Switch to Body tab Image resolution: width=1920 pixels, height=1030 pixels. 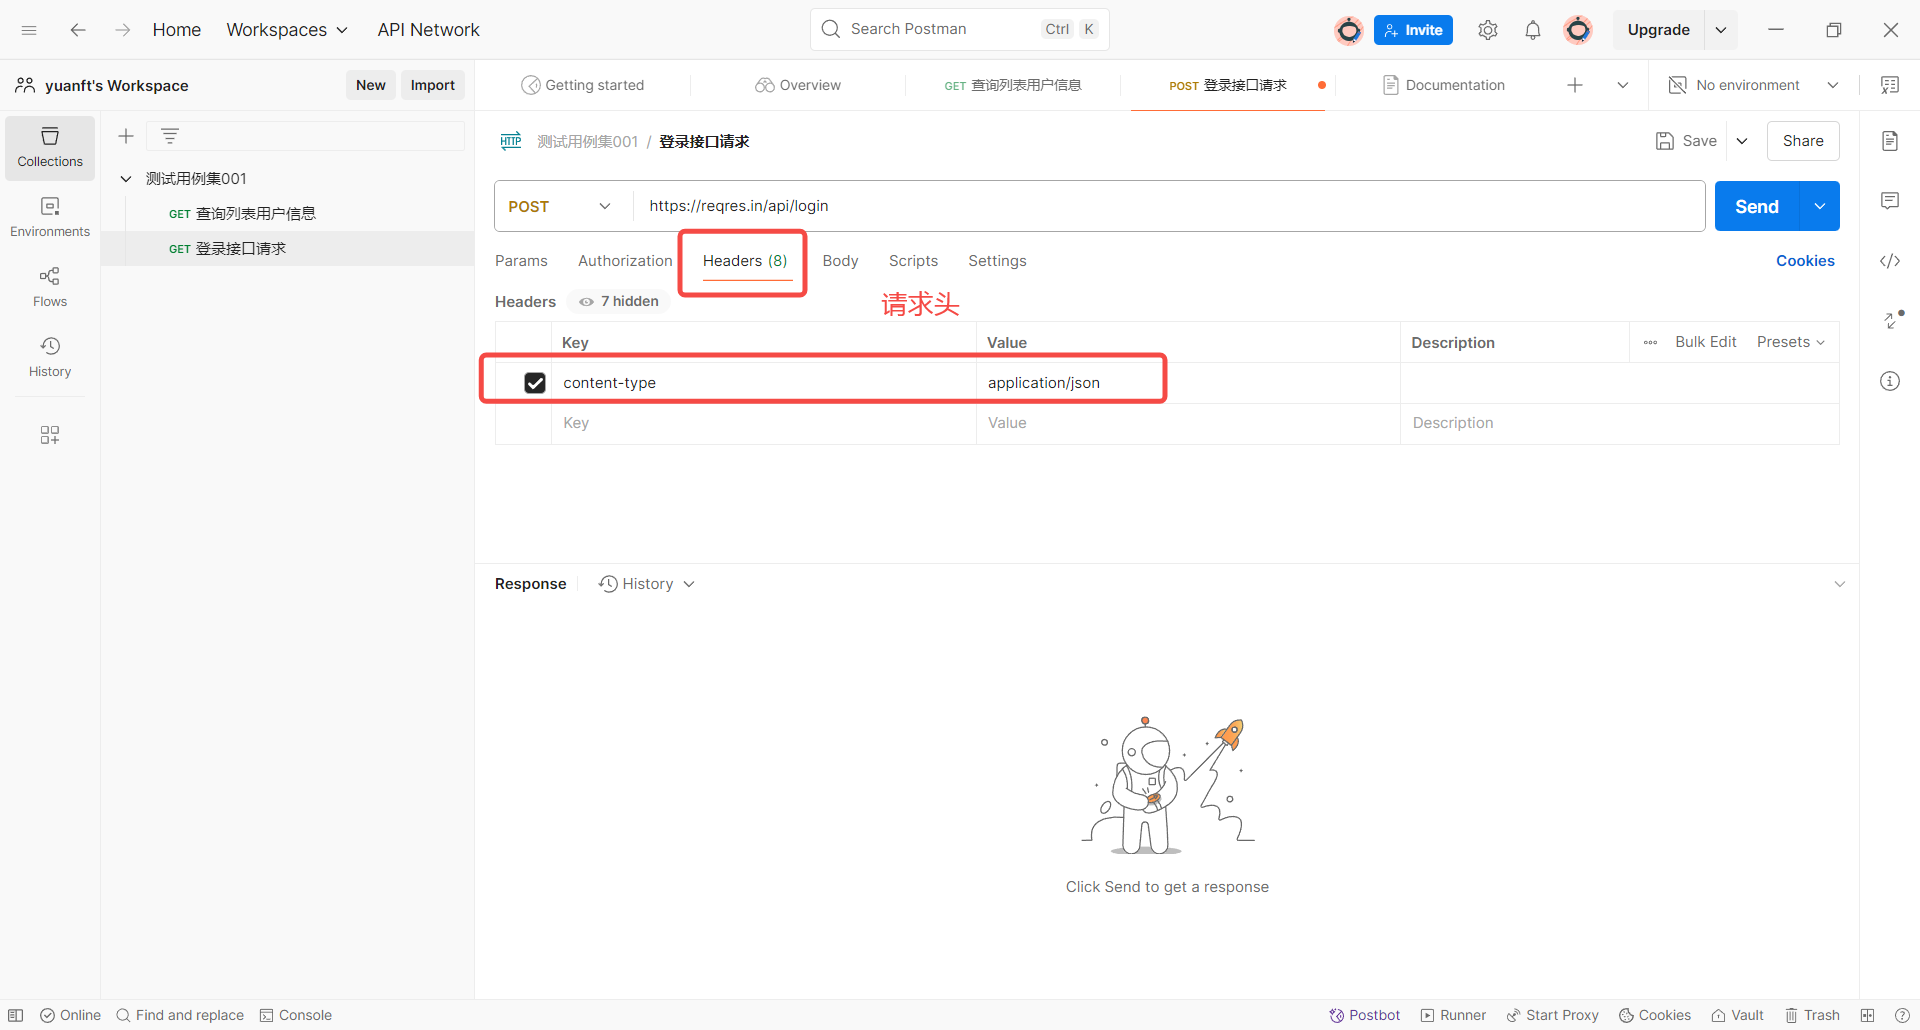pos(840,261)
